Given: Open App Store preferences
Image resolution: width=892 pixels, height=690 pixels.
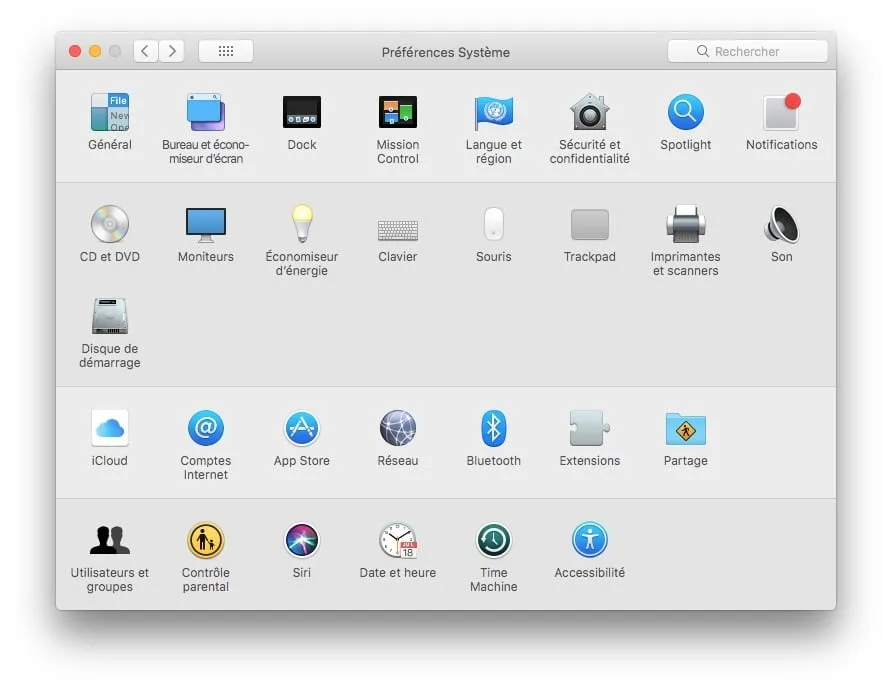Looking at the screenshot, I should tap(302, 428).
